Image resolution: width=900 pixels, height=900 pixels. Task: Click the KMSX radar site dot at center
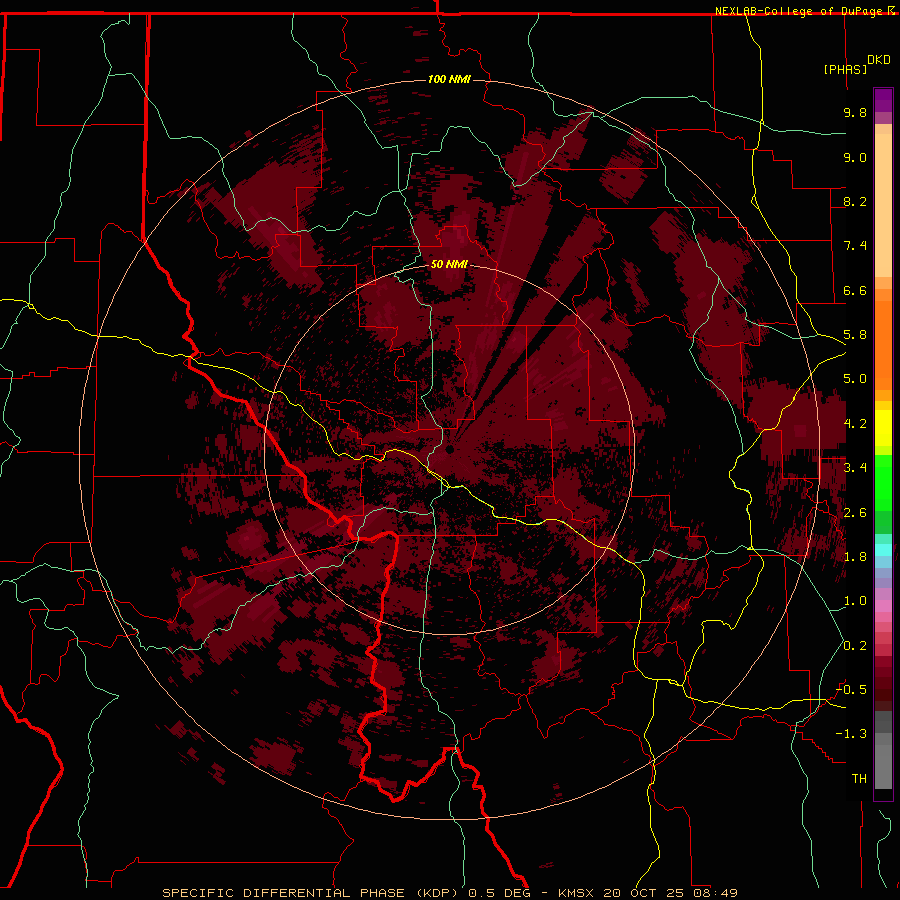tap(450, 450)
